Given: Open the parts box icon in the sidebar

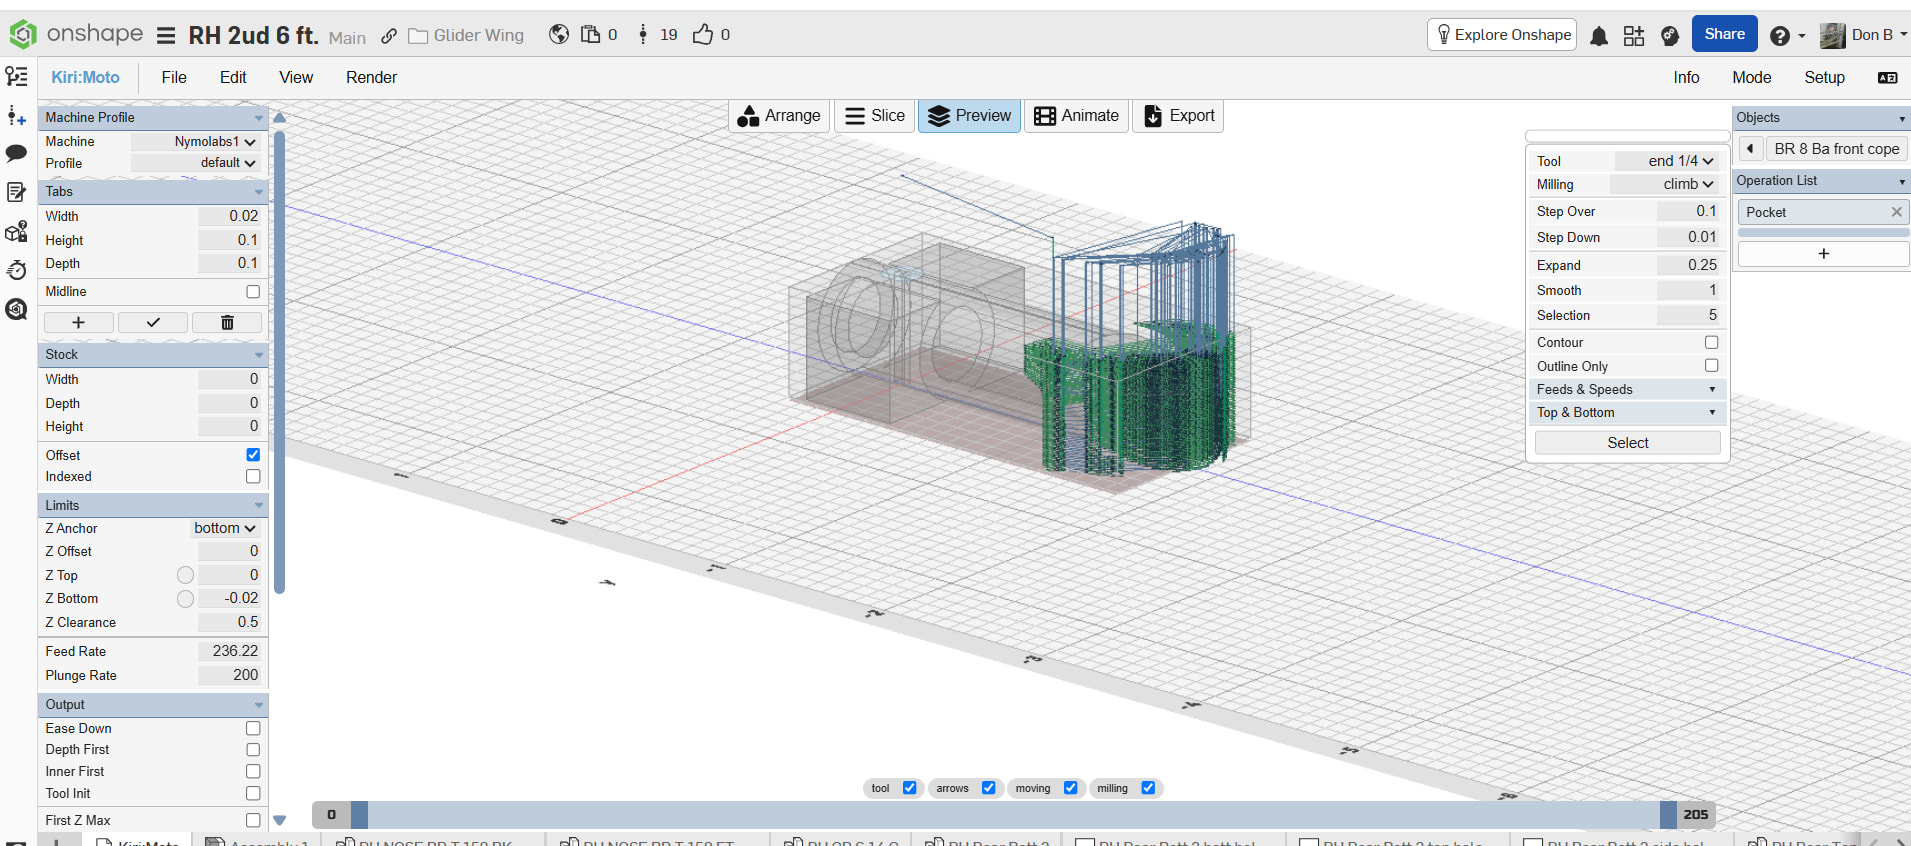Looking at the screenshot, I should (16, 232).
